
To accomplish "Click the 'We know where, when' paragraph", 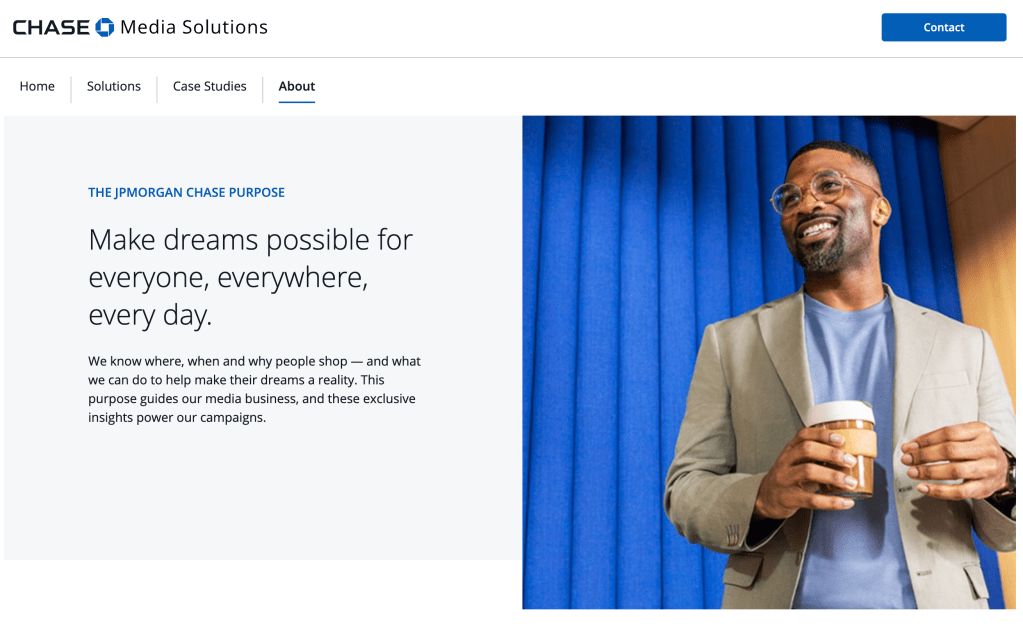I will [254, 389].
